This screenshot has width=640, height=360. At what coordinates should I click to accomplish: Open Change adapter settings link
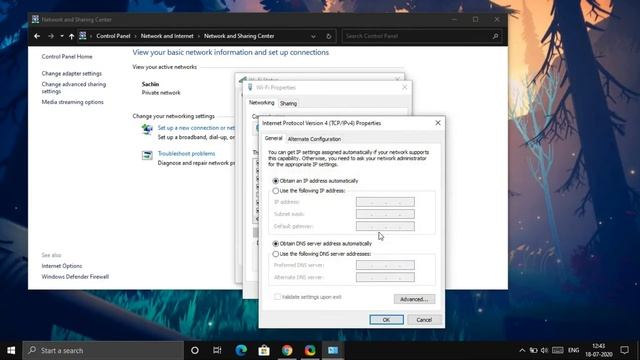[71, 73]
